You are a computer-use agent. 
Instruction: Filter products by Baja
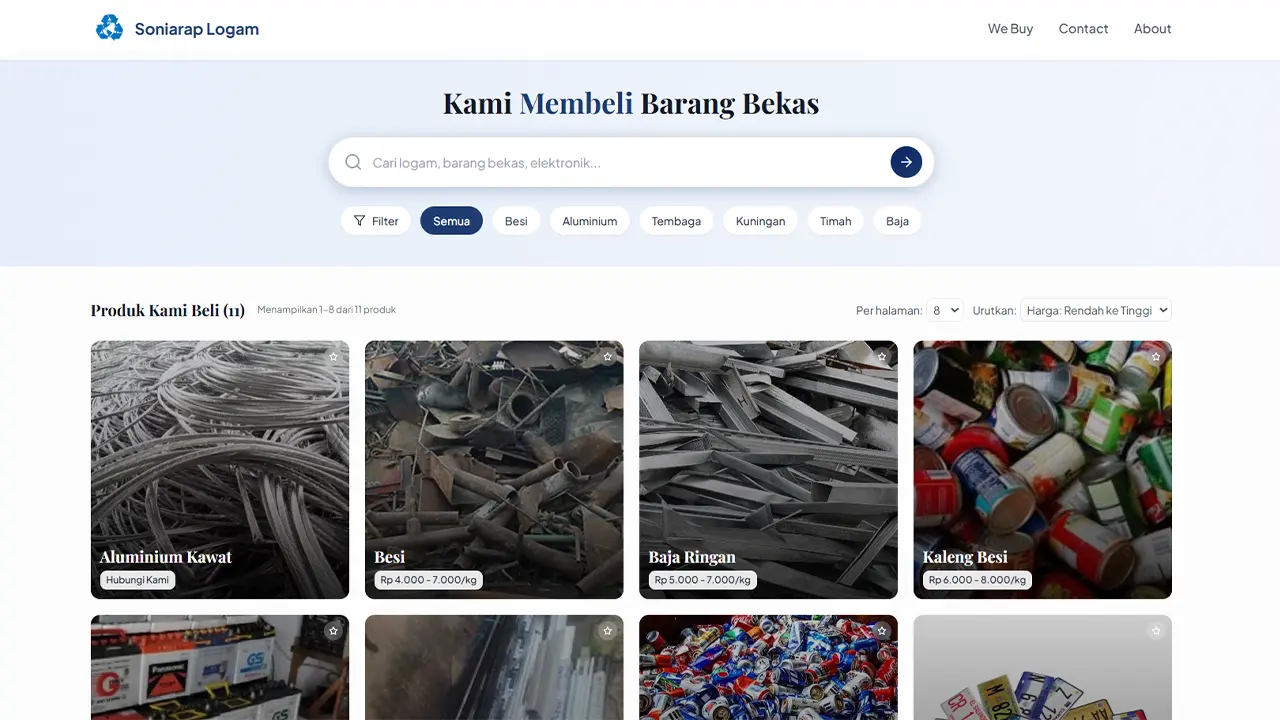tap(897, 221)
